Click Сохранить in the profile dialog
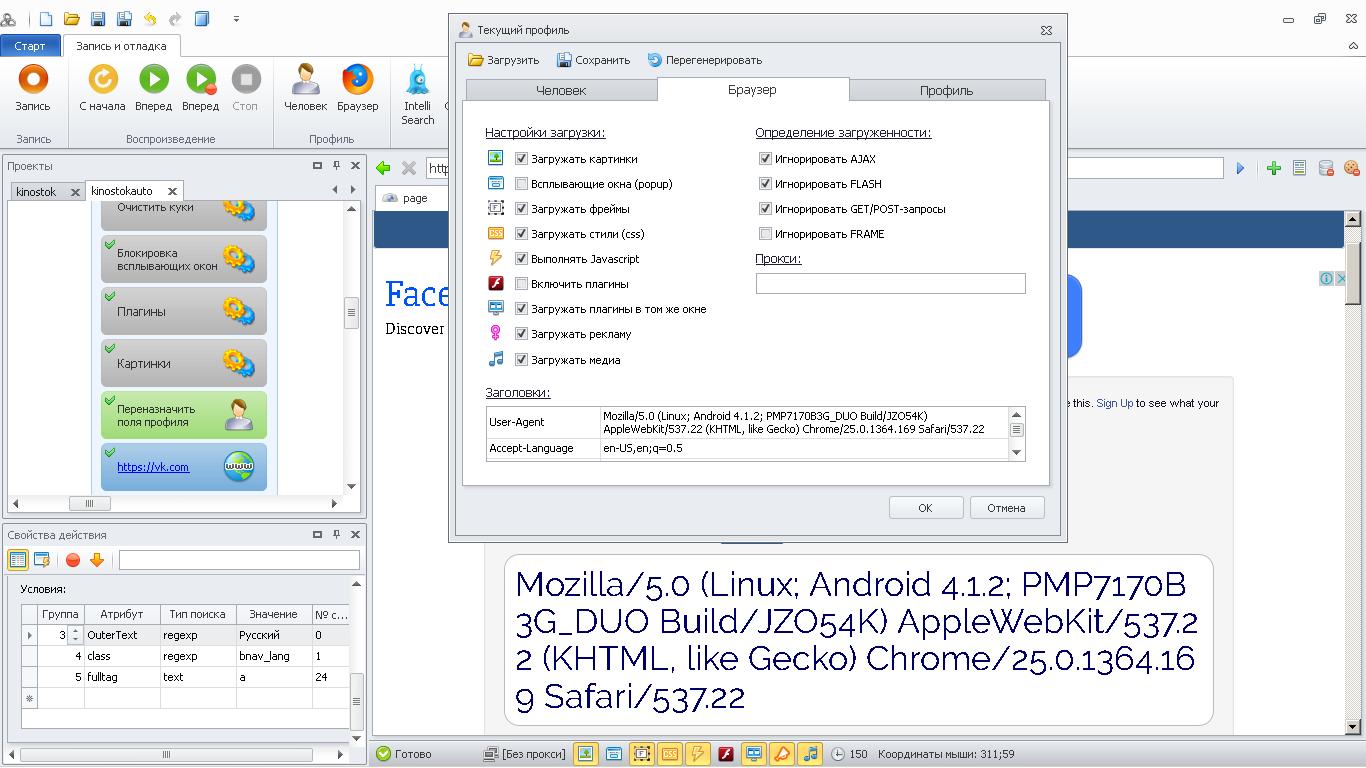This screenshot has height=768, width=1366. pos(593,60)
